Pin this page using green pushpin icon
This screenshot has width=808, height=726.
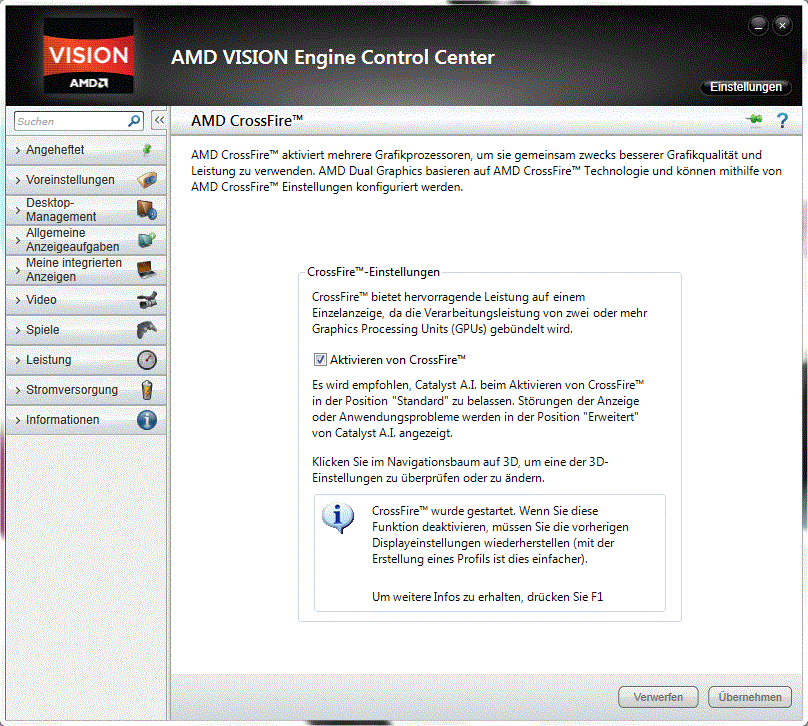pyautogui.click(x=754, y=120)
